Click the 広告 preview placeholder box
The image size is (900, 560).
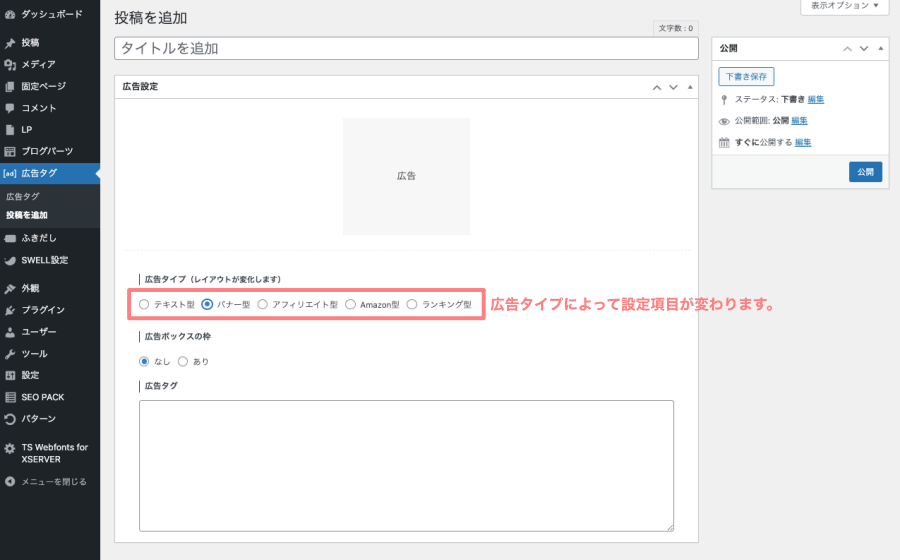coord(406,177)
